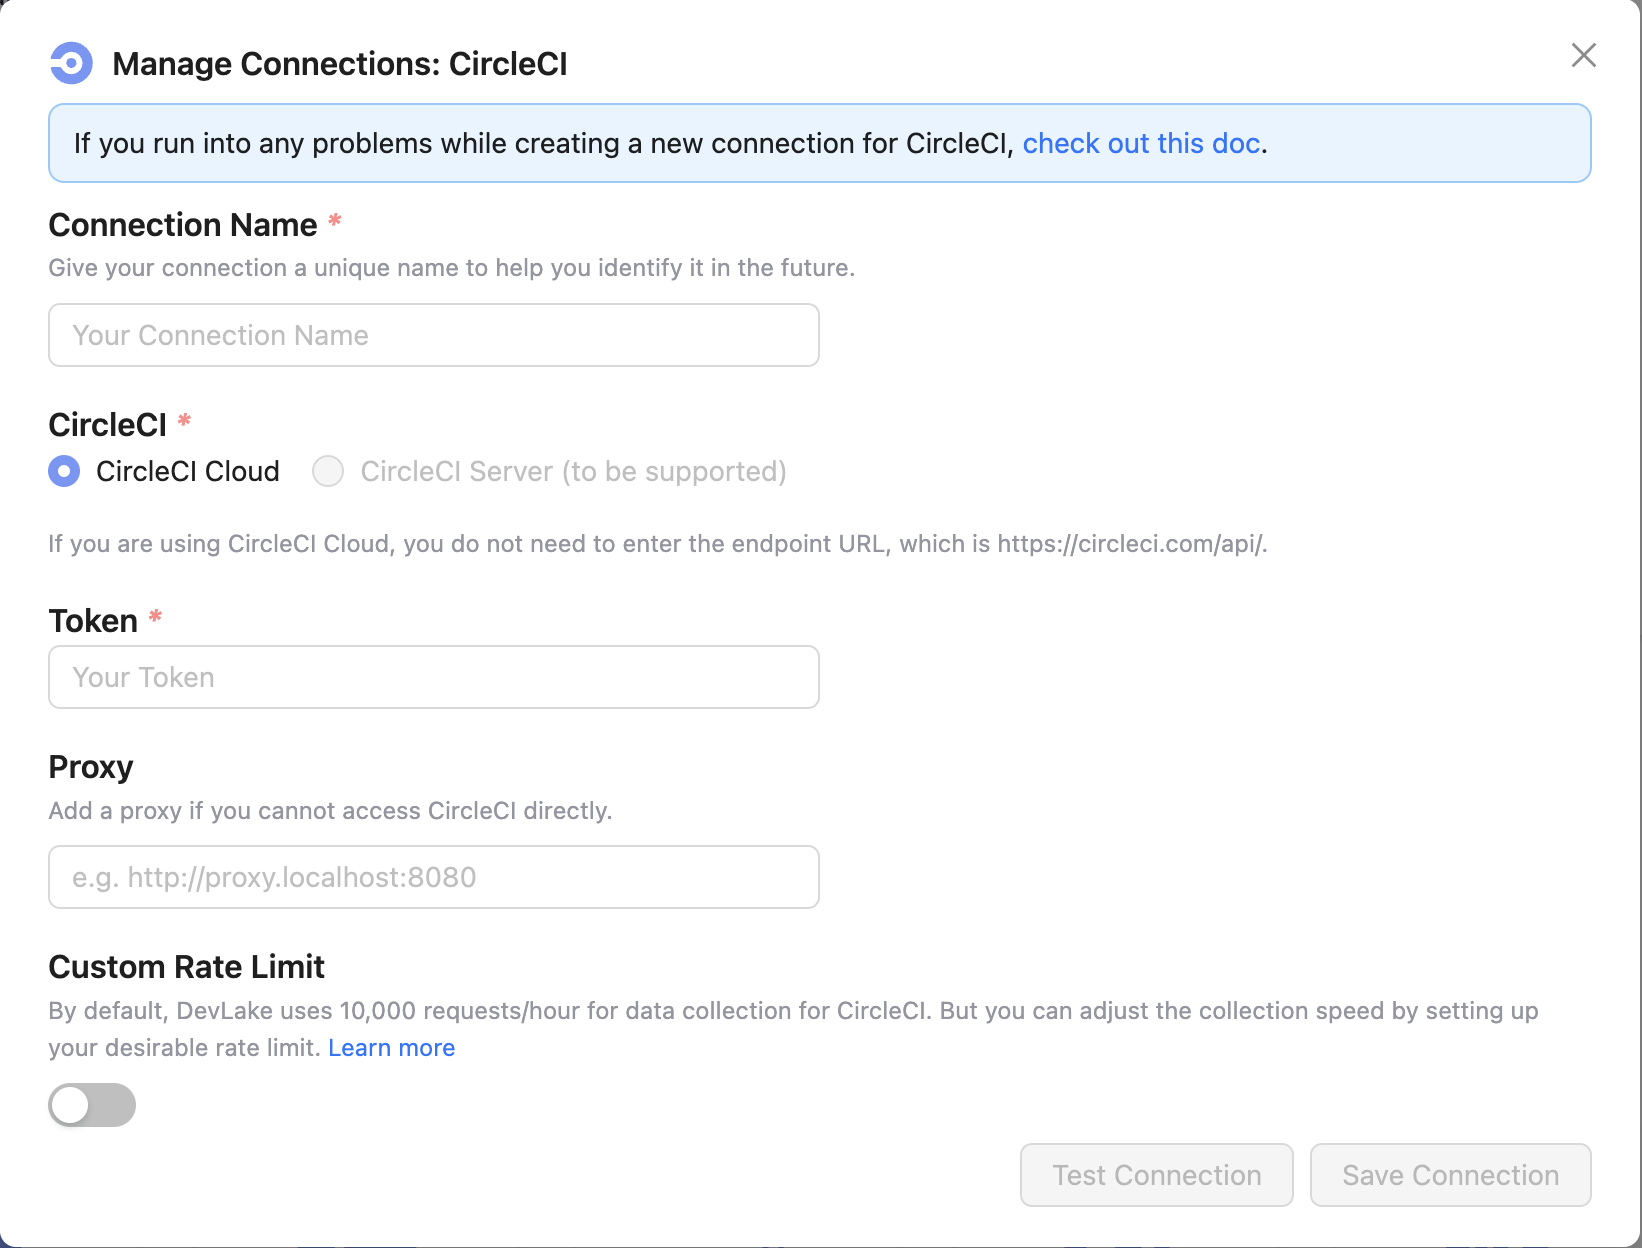
Task: Focus the proxy URL input field
Action: coord(434,877)
